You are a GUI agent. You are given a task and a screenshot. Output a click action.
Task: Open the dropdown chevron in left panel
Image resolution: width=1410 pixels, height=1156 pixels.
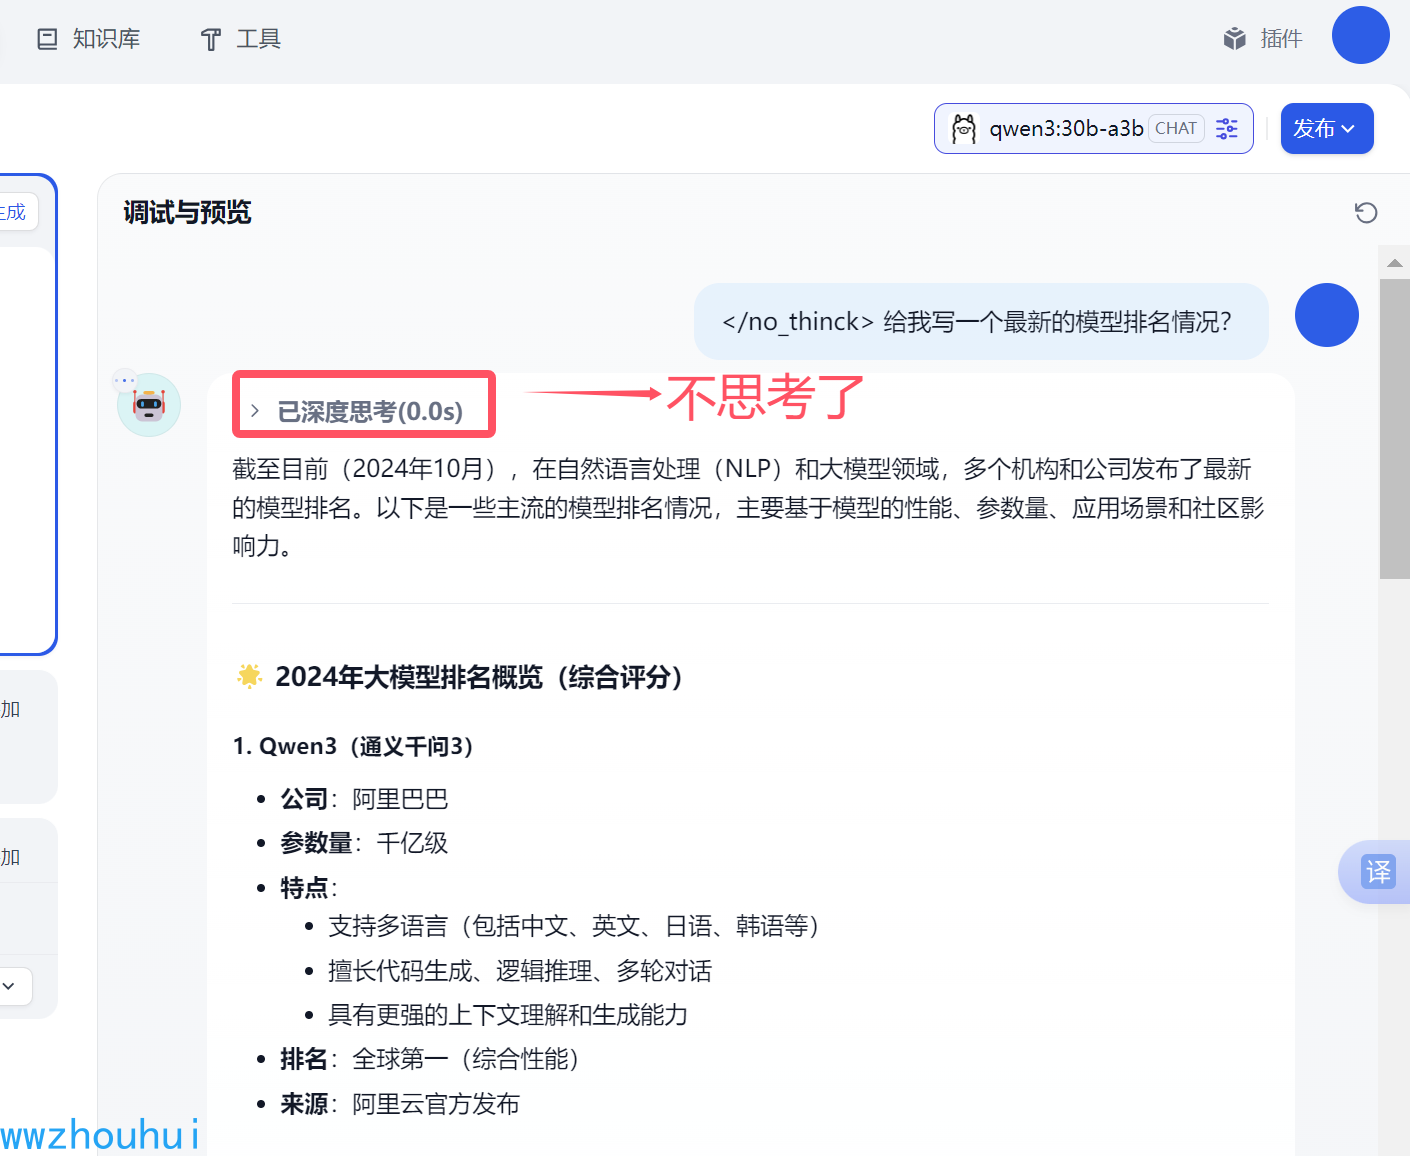point(9,986)
